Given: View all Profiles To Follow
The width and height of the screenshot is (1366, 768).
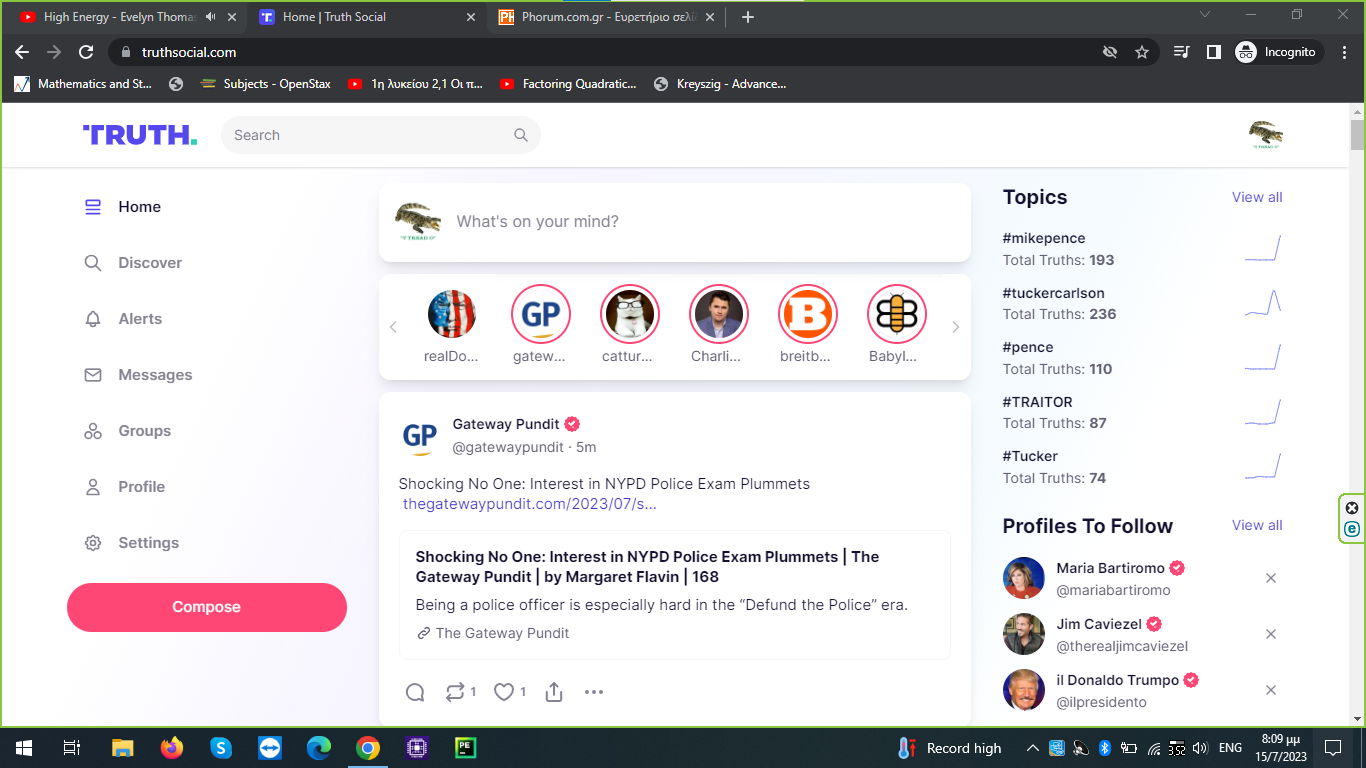Looking at the screenshot, I should tap(1257, 525).
